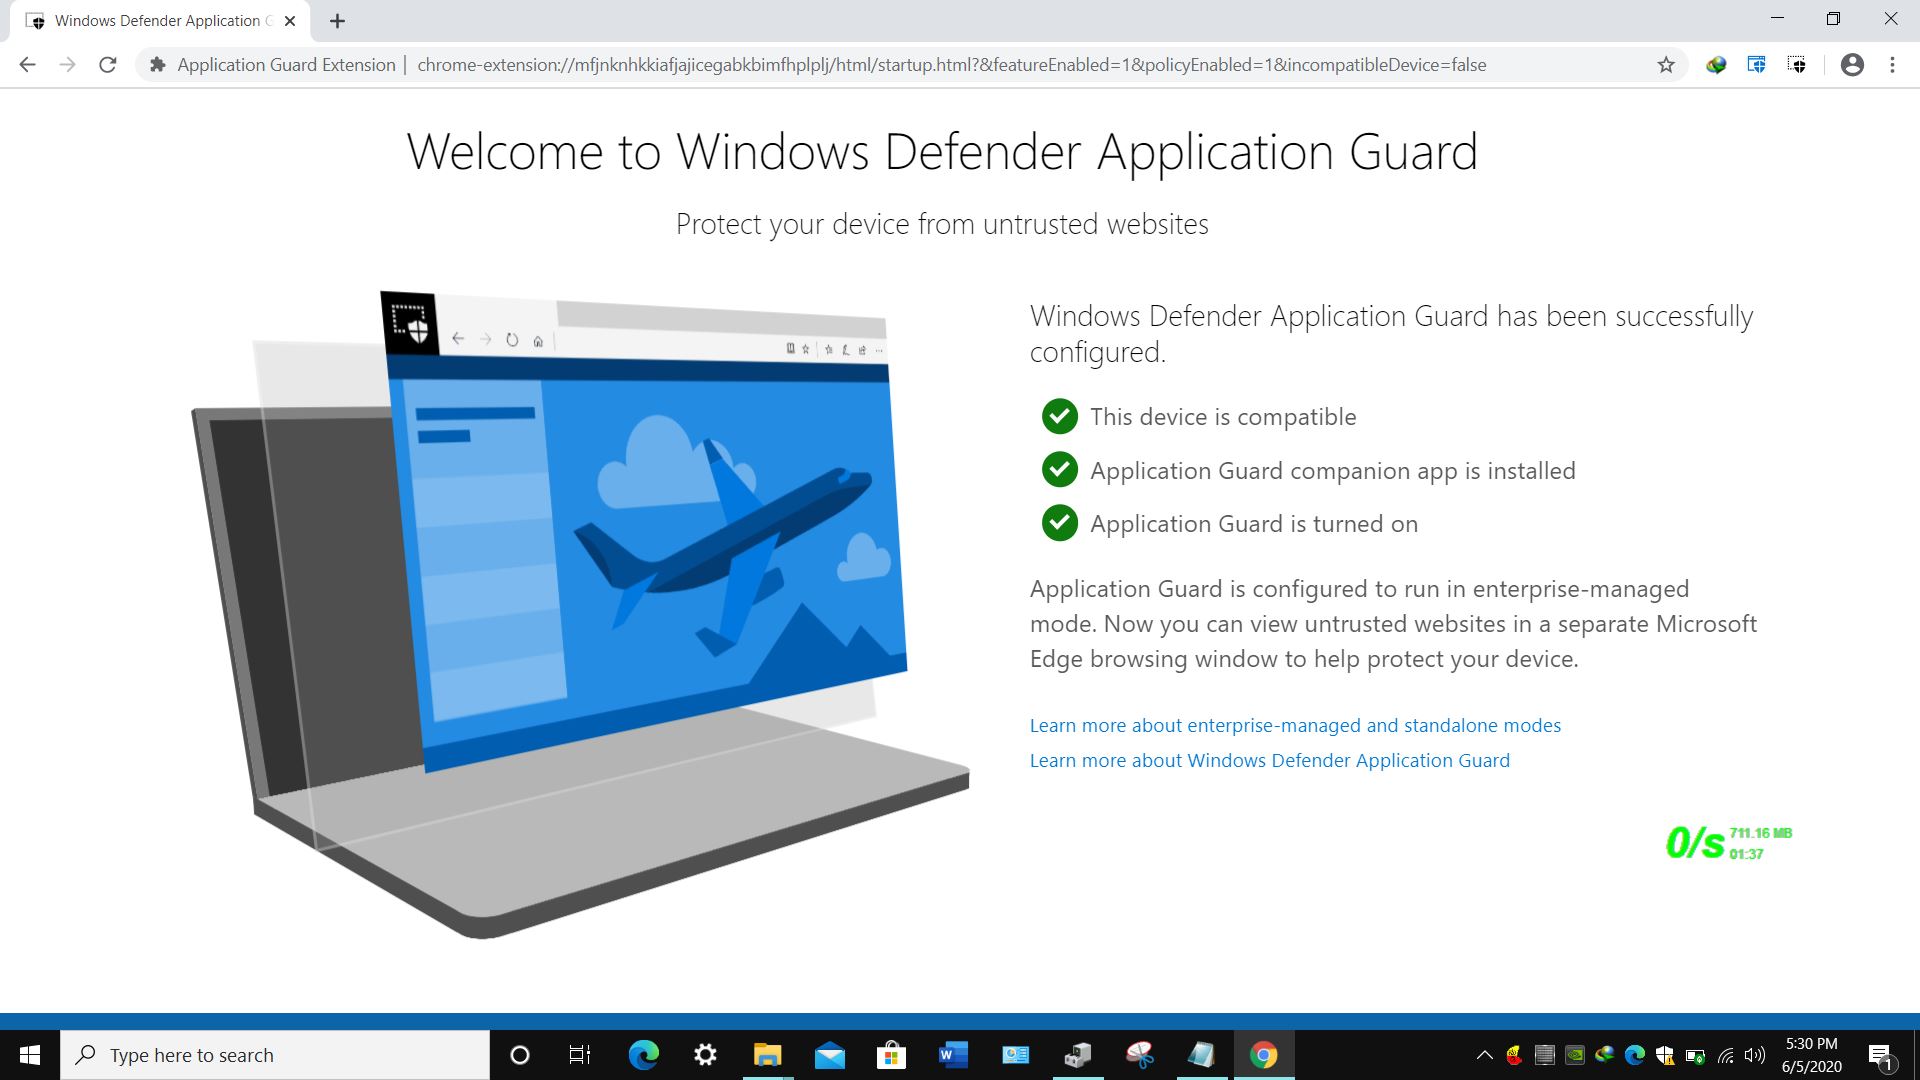Open link about enterprise-managed and standalone modes
The height and width of the screenshot is (1080, 1920).
1295,725
